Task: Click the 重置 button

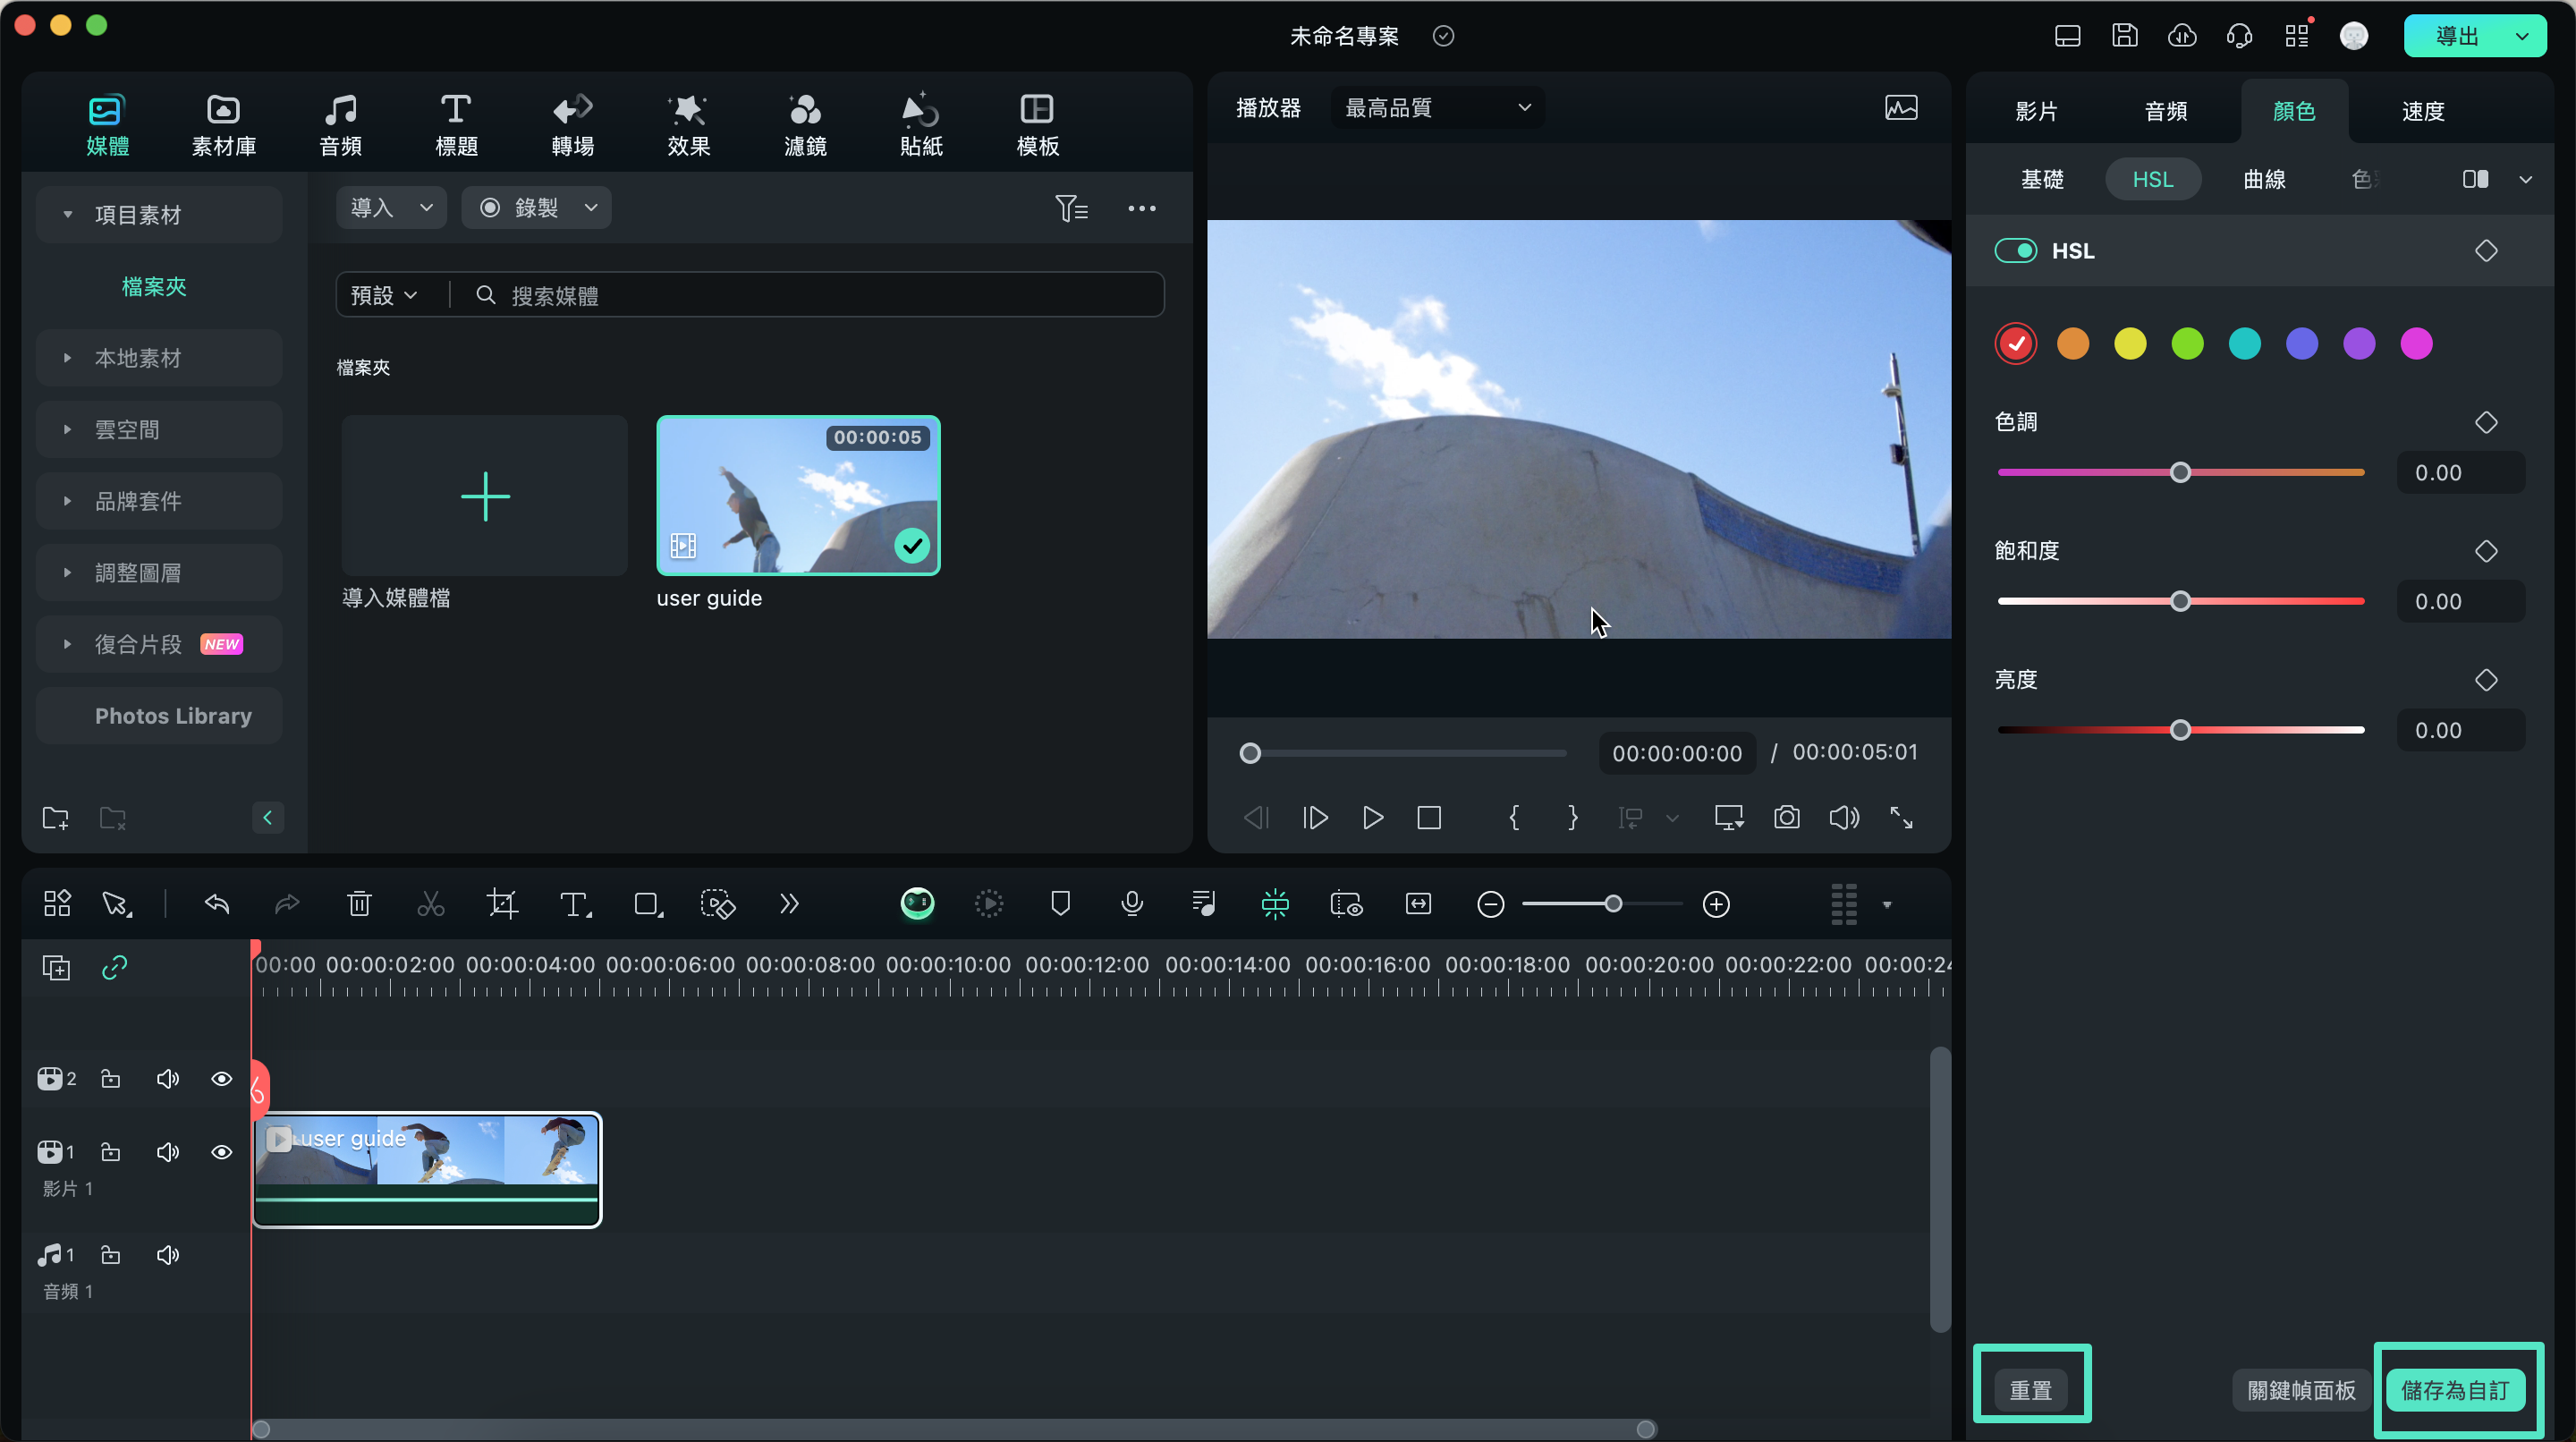Action: [x=2031, y=1389]
